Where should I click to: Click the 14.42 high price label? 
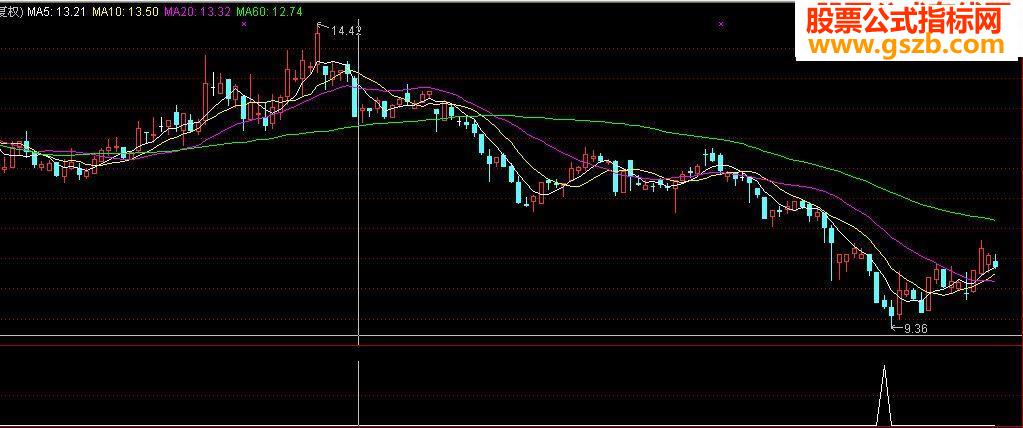(346, 31)
